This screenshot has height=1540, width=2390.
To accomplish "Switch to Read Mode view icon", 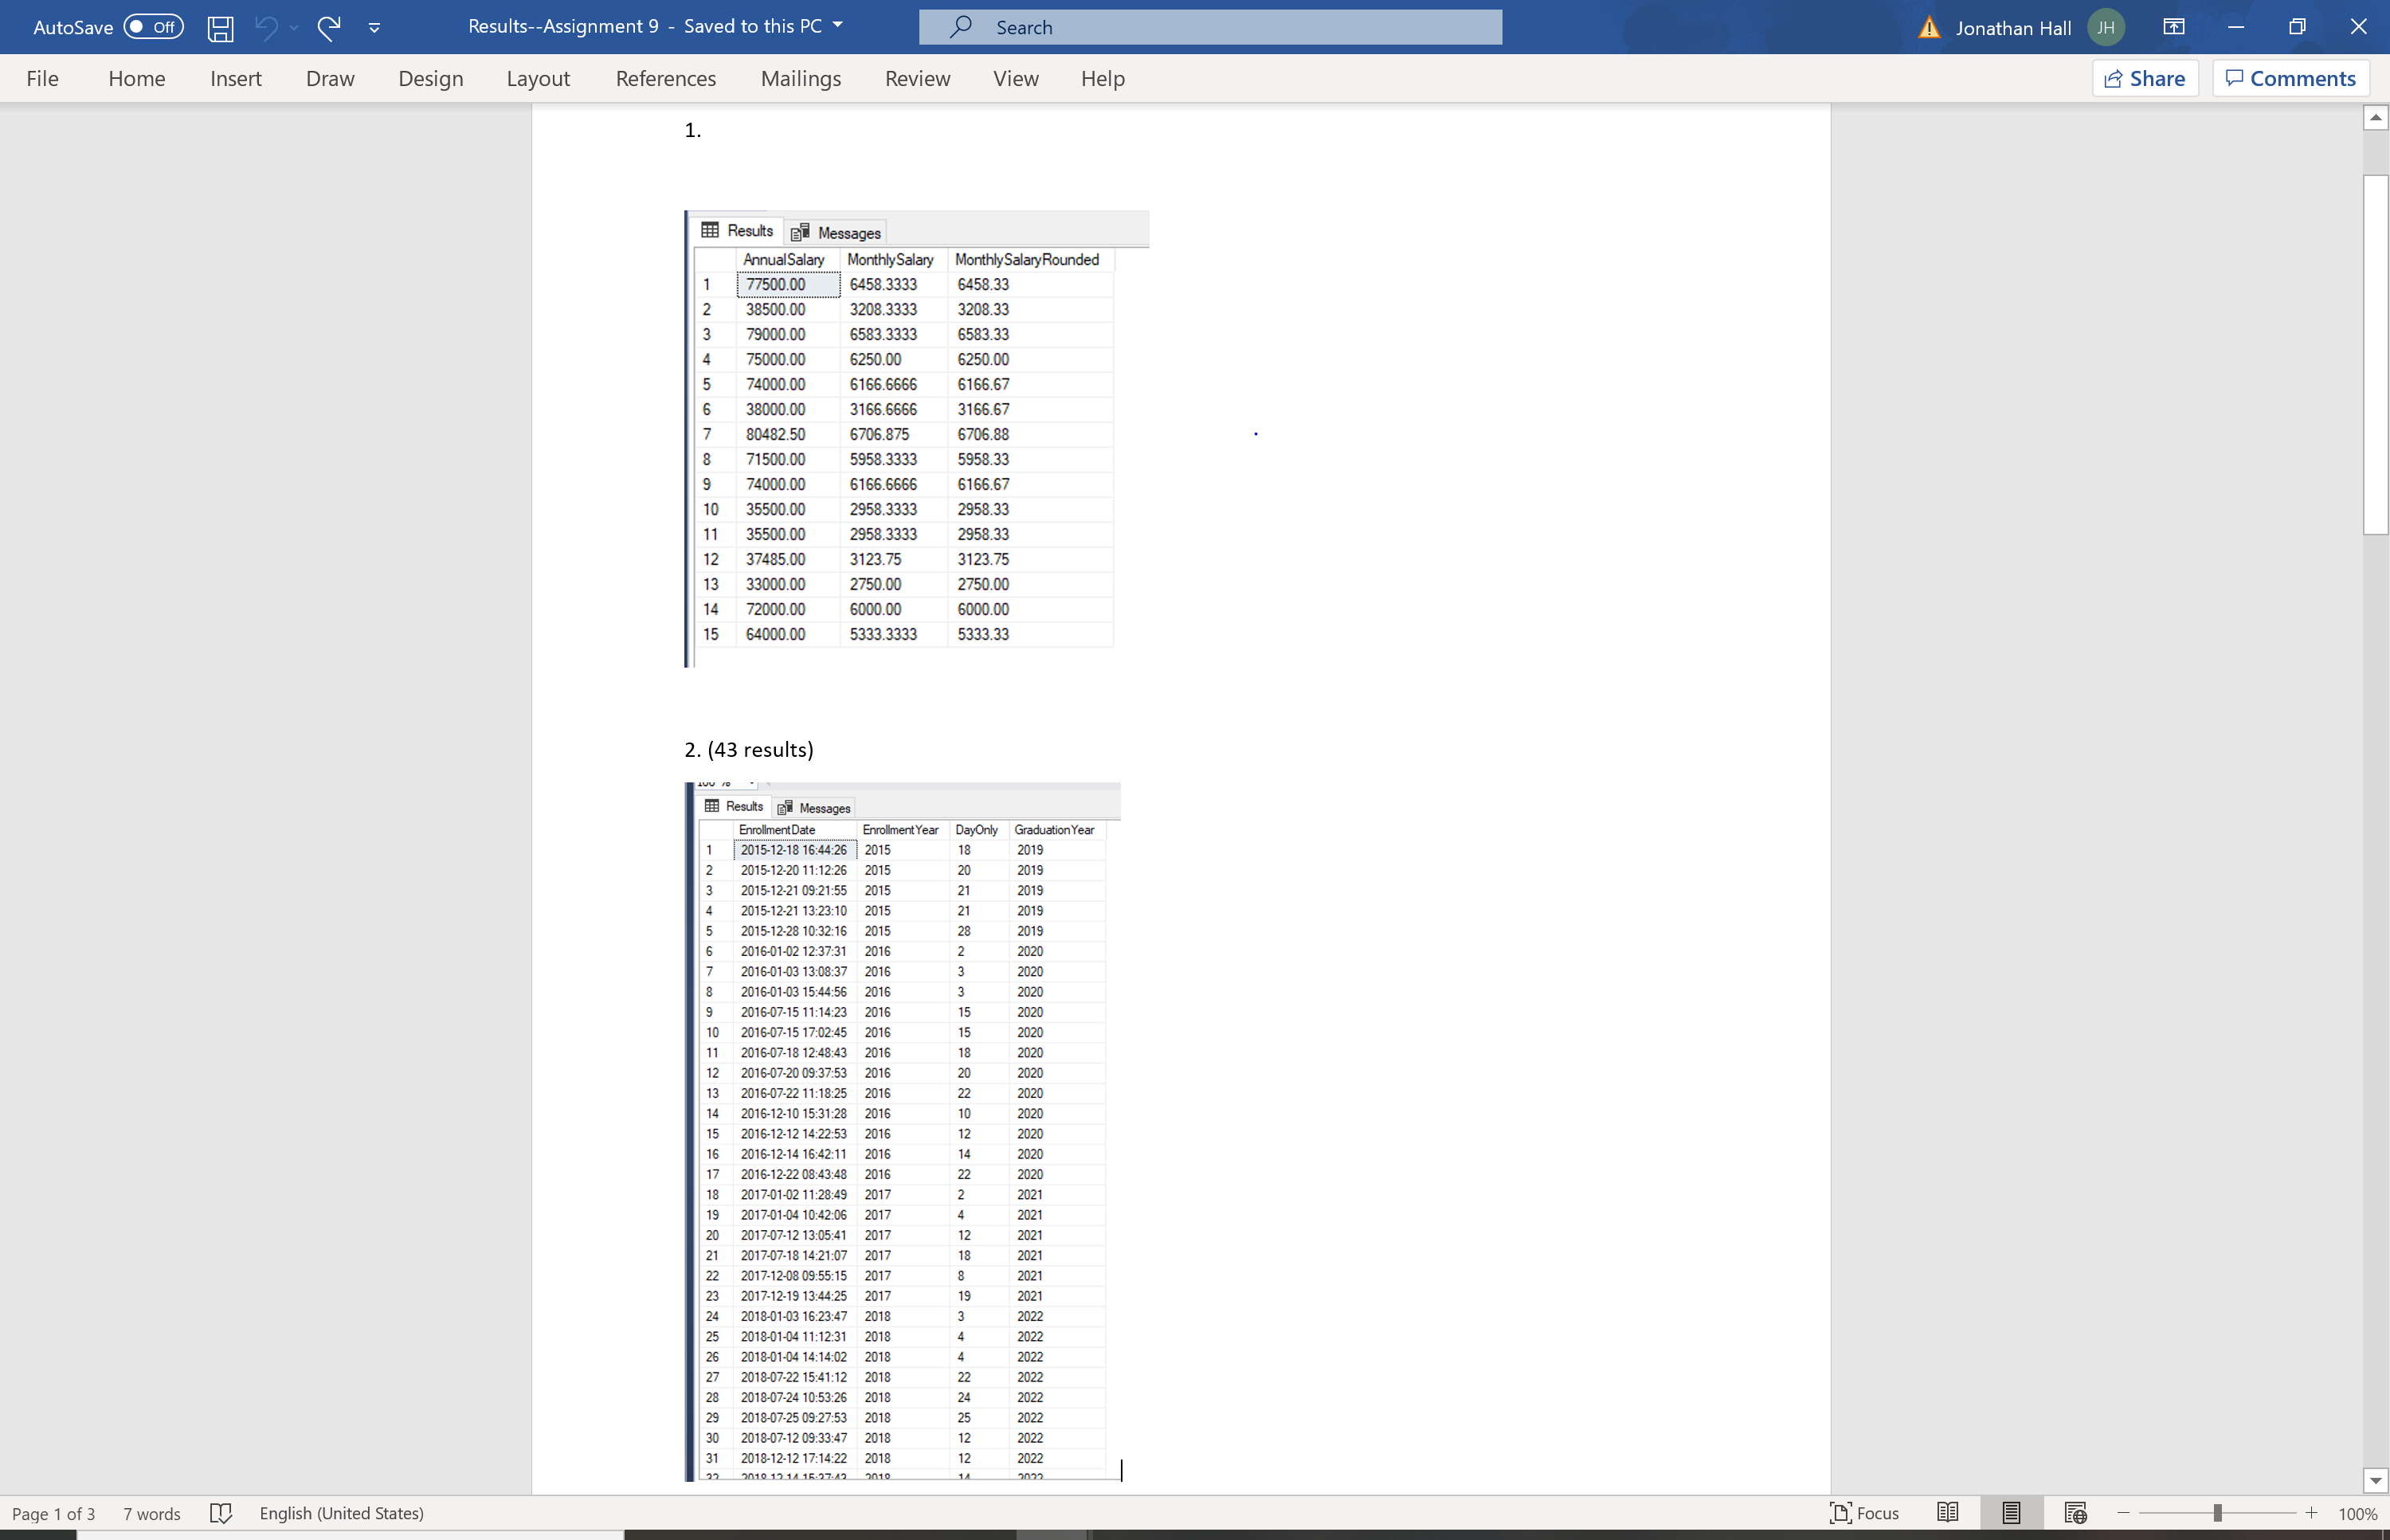I will pos(1947,1513).
